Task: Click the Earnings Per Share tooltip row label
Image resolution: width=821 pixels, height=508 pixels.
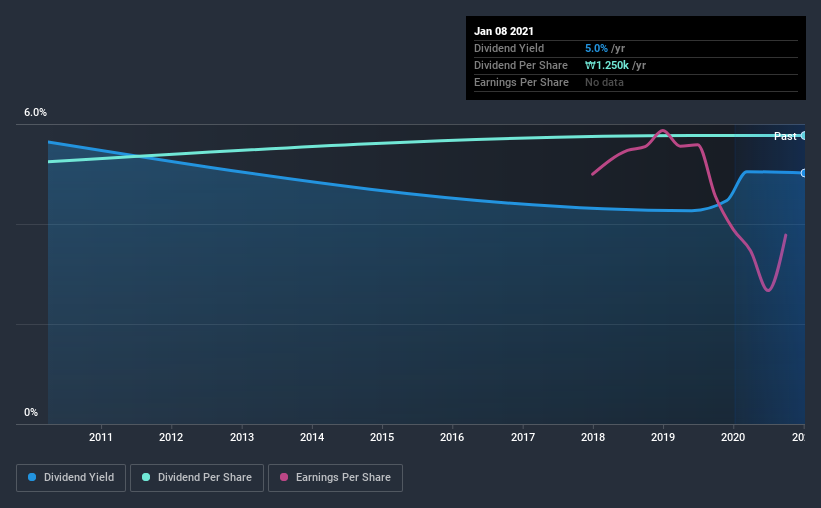Action: click(x=522, y=82)
